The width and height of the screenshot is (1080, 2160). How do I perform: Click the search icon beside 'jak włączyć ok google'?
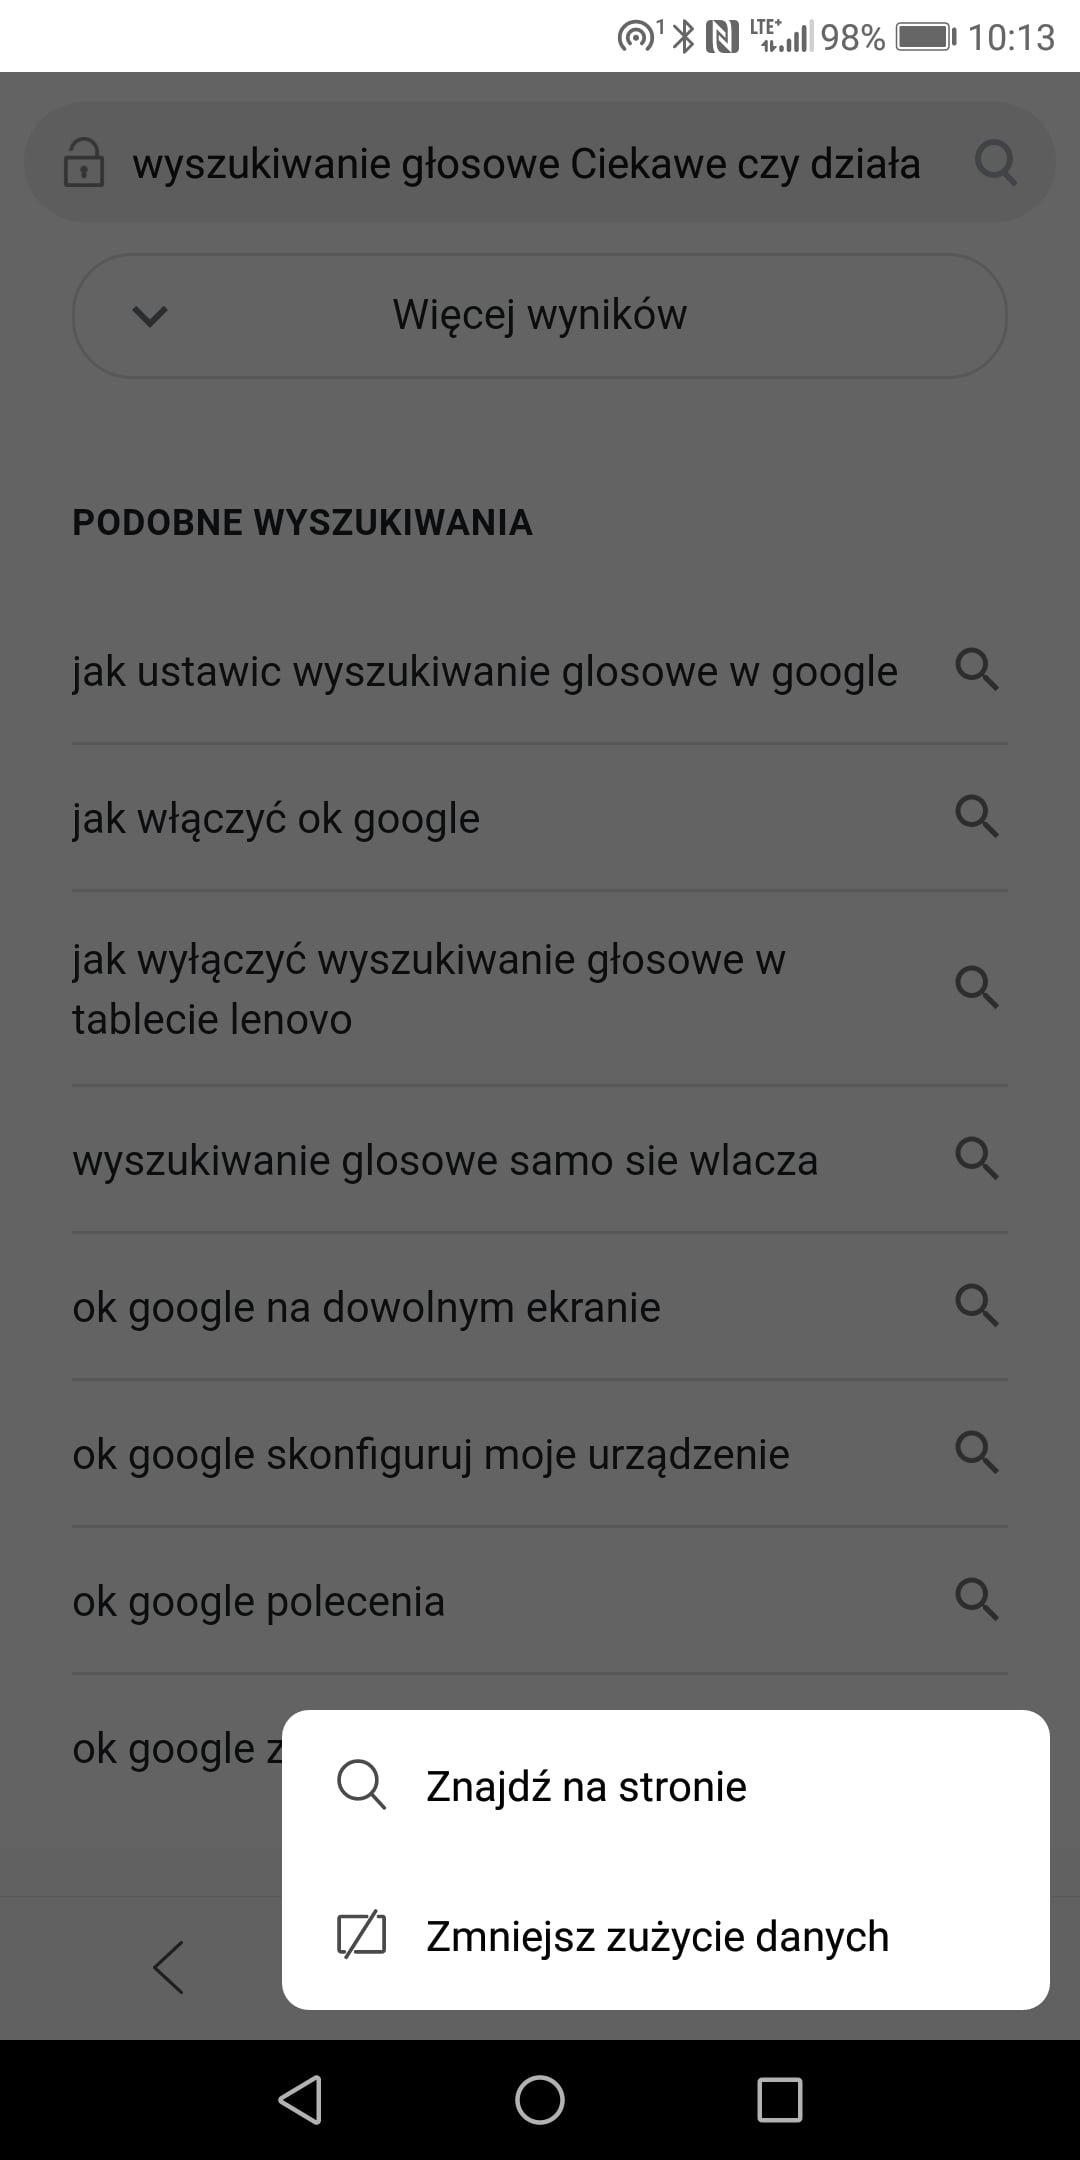click(x=977, y=817)
